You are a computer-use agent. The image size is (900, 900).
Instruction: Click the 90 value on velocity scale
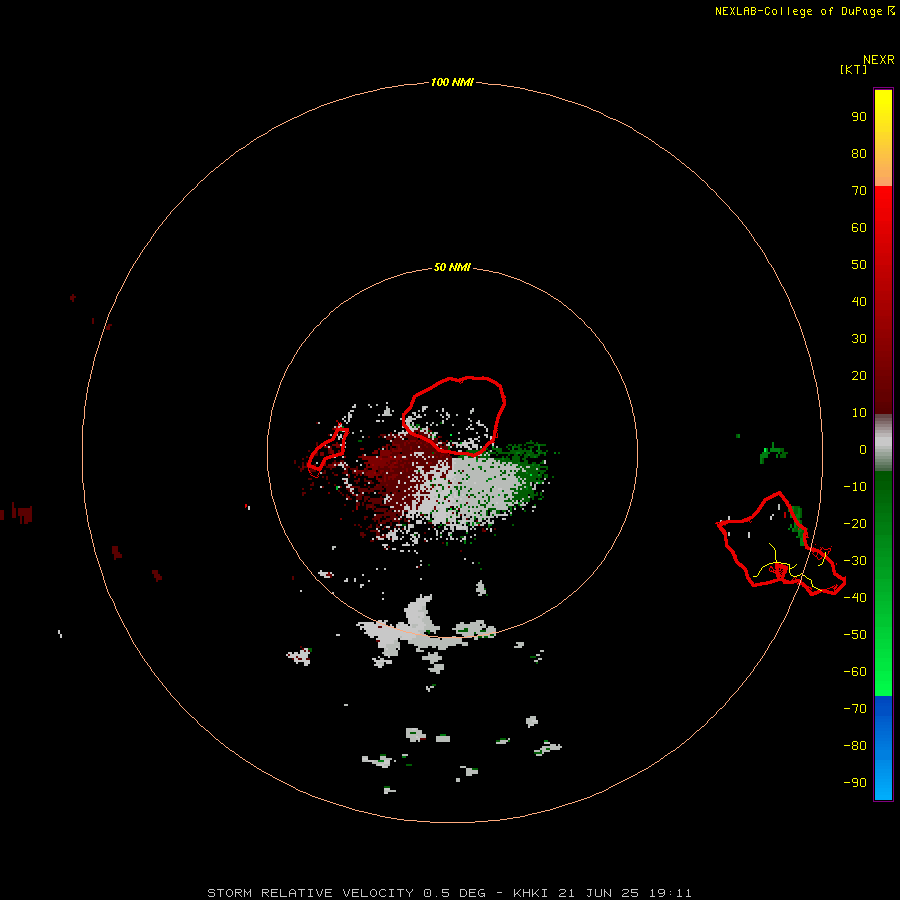click(x=859, y=117)
